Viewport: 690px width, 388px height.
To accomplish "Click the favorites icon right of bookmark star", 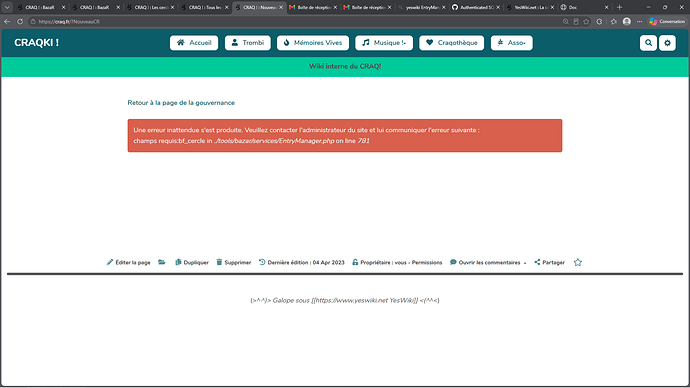I will 613,21.
